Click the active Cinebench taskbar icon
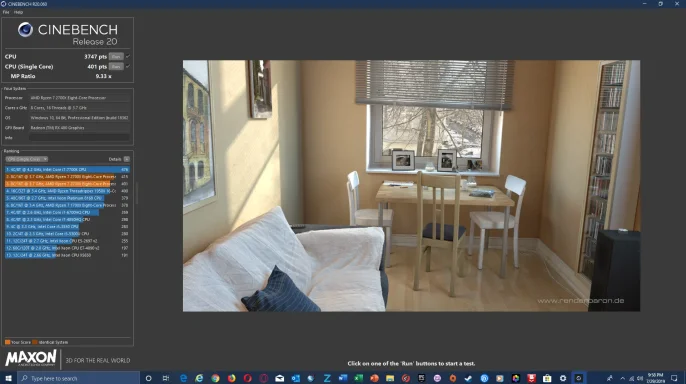This screenshot has height=384, width=686. 579,378
